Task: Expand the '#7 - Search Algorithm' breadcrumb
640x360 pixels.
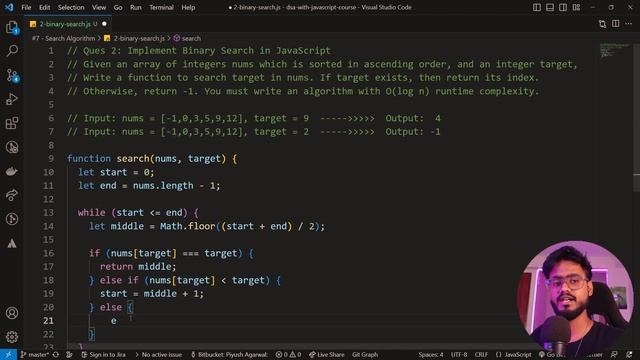Action: click(63, 38)
